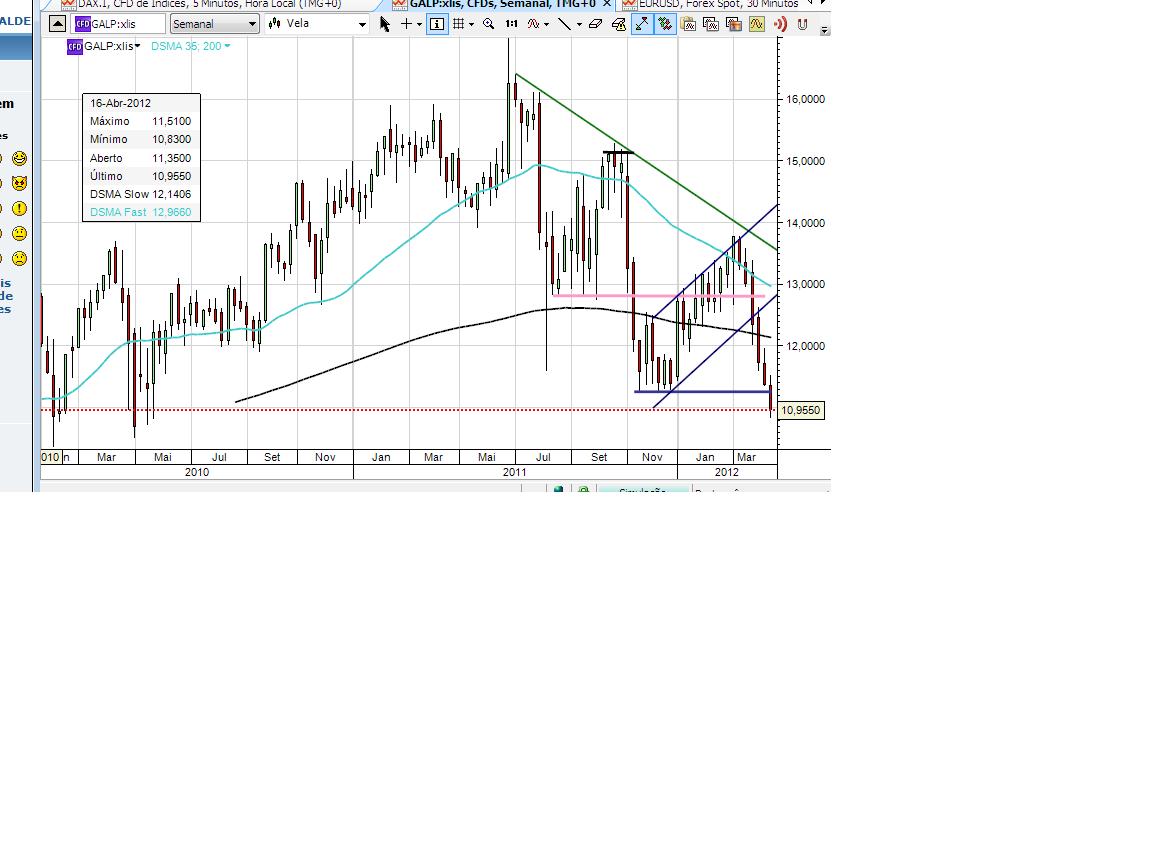Click the grinning smiley emoticon

pyautogui.click(x=19, y=158)
